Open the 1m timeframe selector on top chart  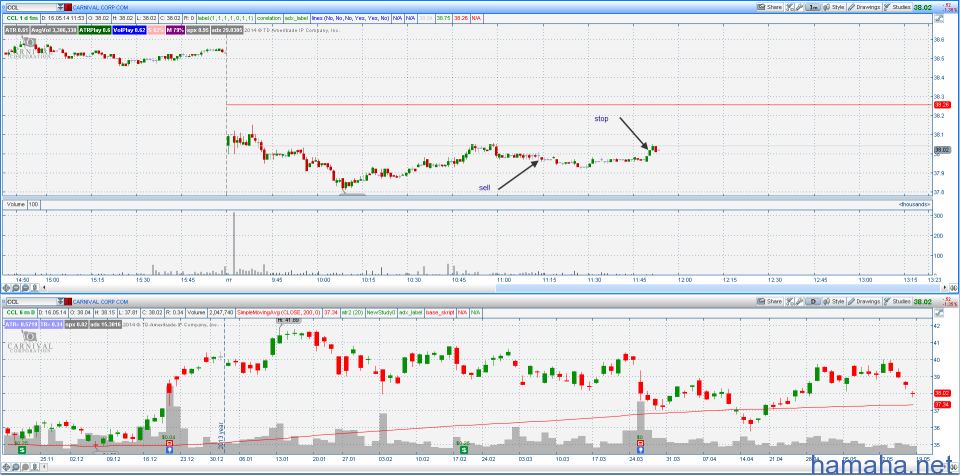pos(812,7)
